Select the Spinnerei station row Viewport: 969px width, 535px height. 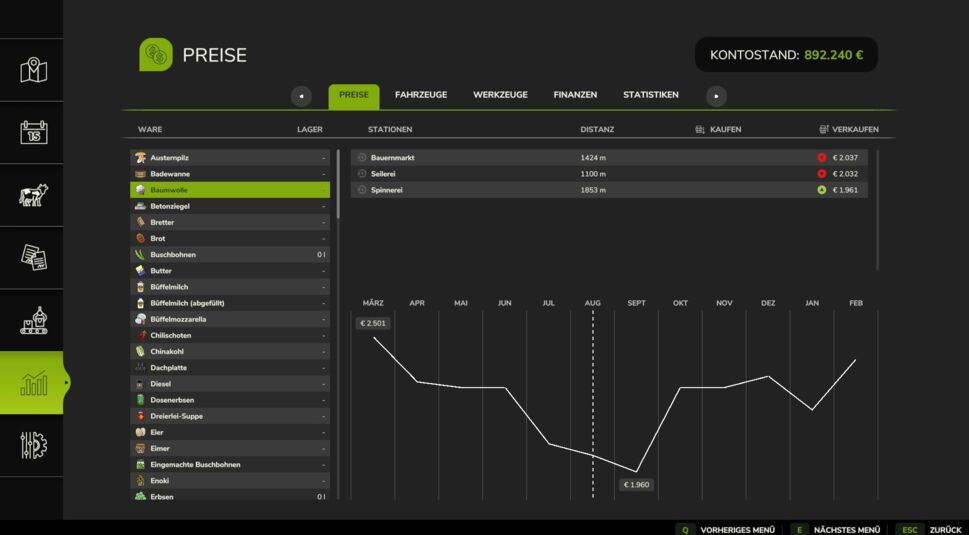(x=608, y=190)
